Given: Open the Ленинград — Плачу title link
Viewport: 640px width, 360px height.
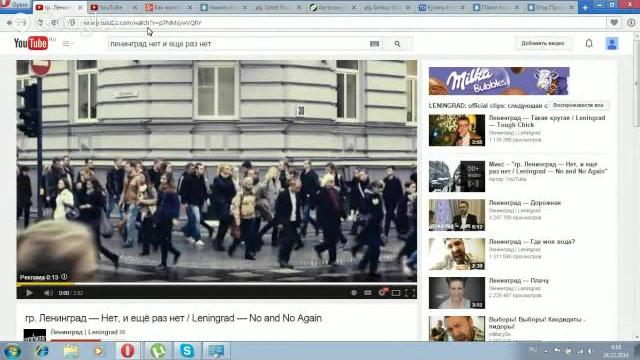Looking at the screenshot, I should (519, 280).
